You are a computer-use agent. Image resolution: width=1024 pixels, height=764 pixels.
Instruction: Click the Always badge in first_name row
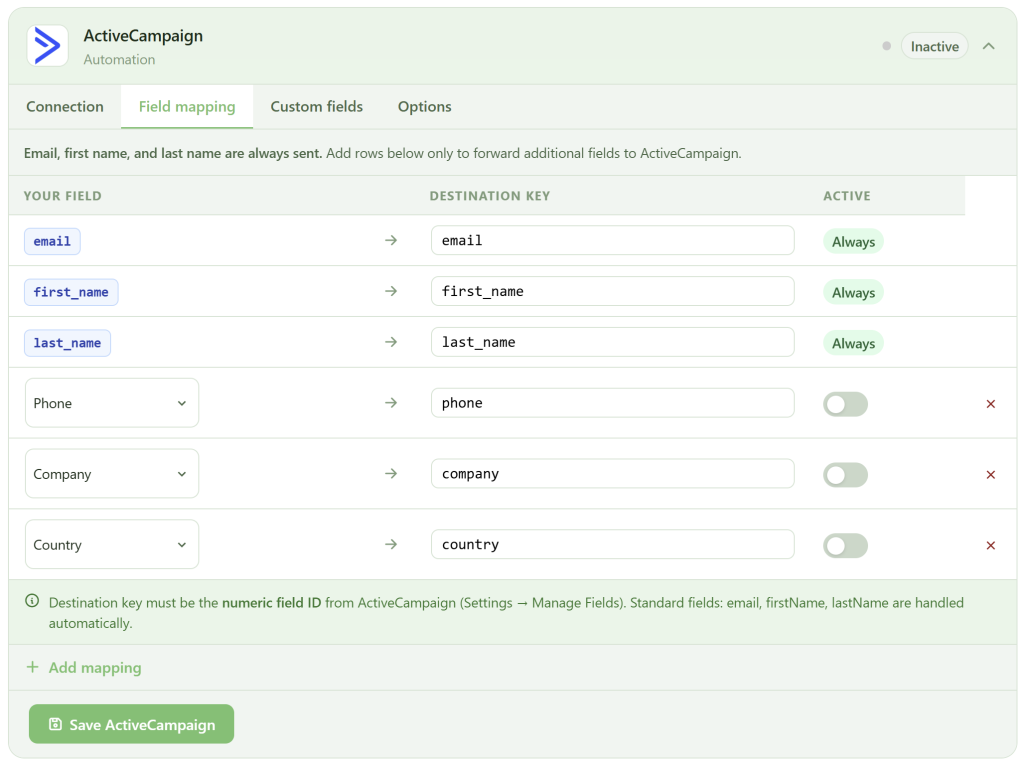point(853,293)
